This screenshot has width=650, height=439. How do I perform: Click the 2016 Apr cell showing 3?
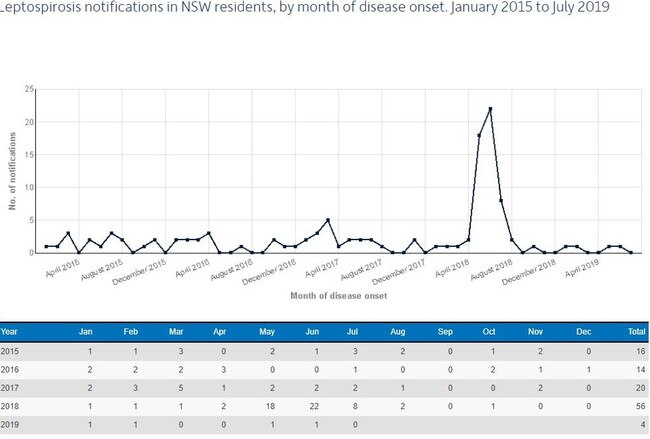tap(223, 369)
